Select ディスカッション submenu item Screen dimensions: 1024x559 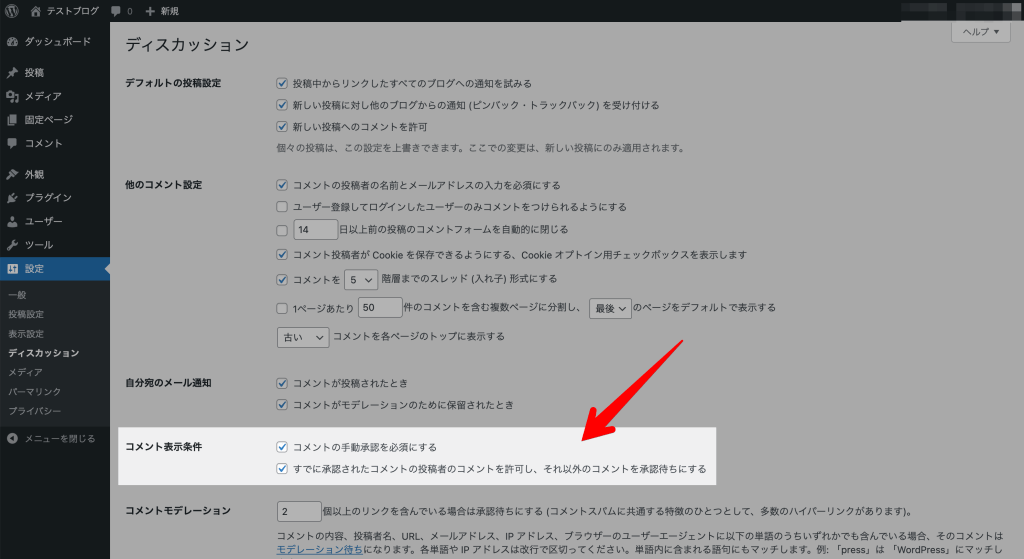[44, 353]
